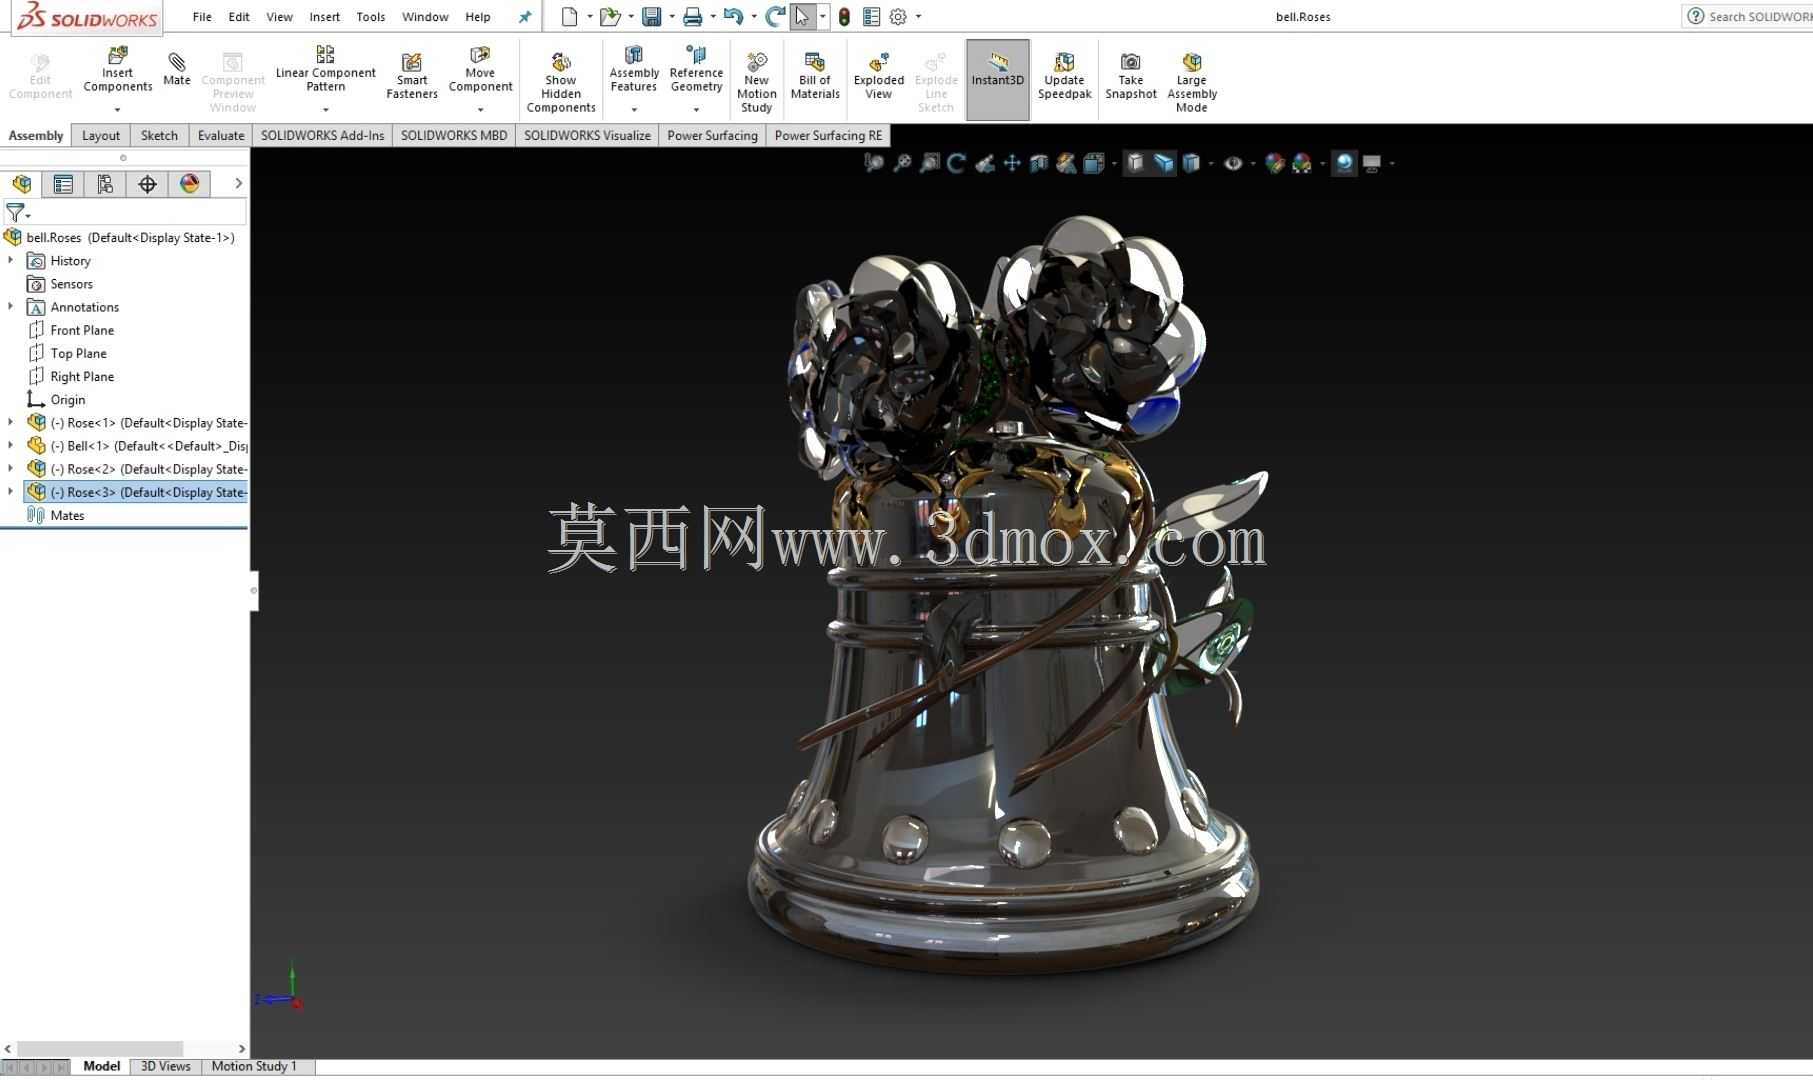Click the Search SOLIDWORKS box
The width and height of the screenshot is (1813, 1080).
tap(1748, 16)
